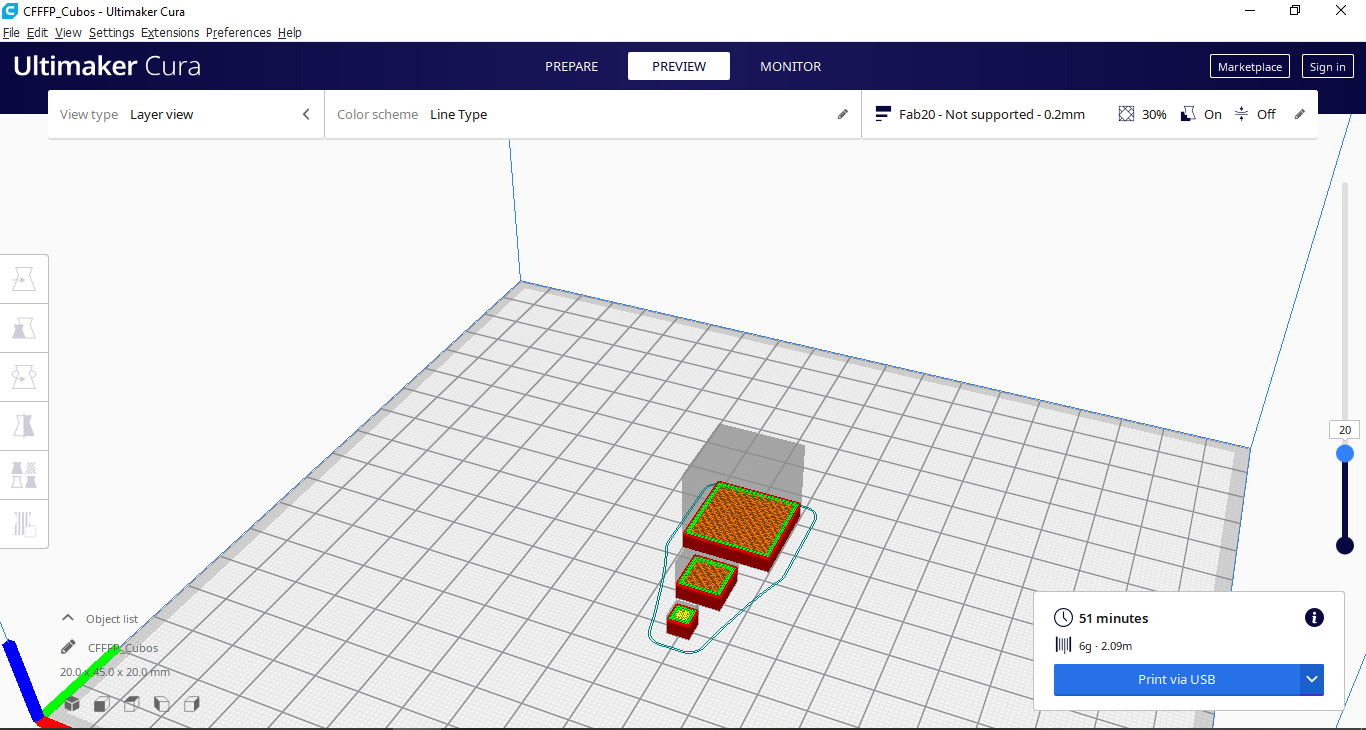Viewport: 1366px width, 730px height.
Task: Click the smallest cube on the build plate
Action: click(682, 619)
